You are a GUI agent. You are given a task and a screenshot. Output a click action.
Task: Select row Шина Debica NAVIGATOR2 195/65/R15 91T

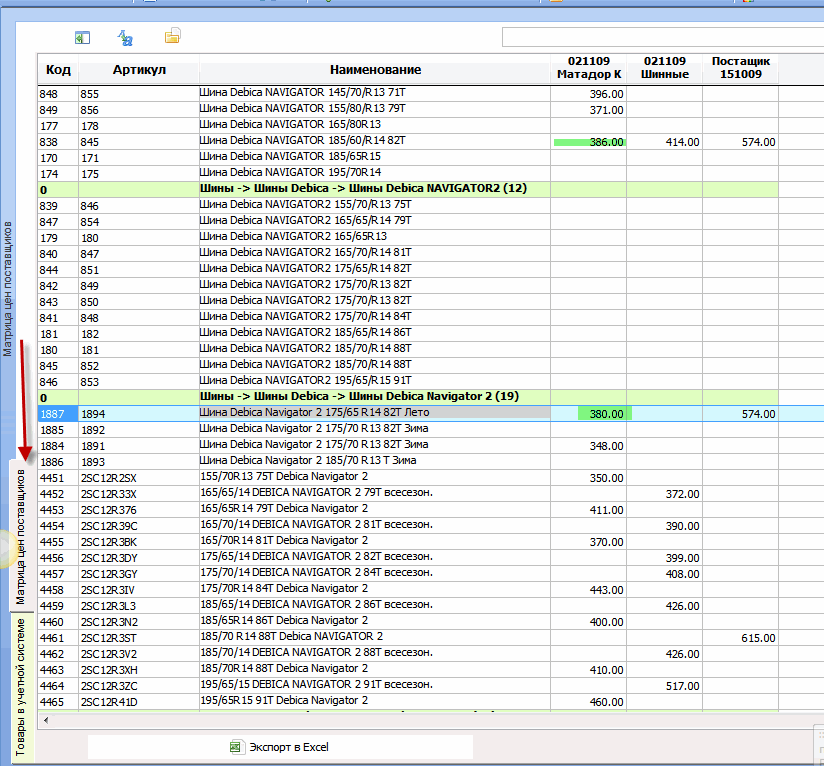pyautogui.click(x=408, y=381)
